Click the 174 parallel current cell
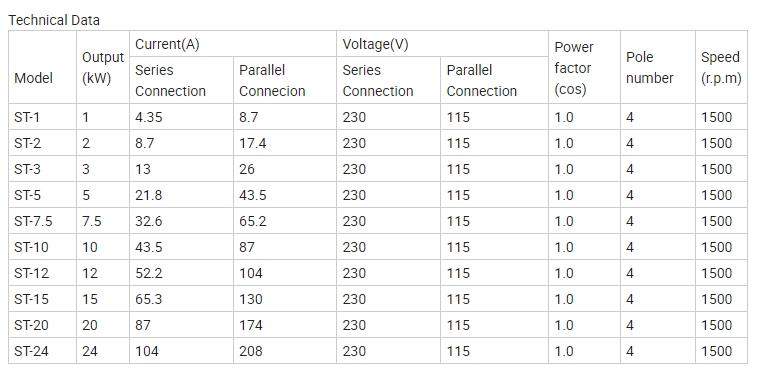The height and width of the screenshot is (376, 762). click(285, 325)
